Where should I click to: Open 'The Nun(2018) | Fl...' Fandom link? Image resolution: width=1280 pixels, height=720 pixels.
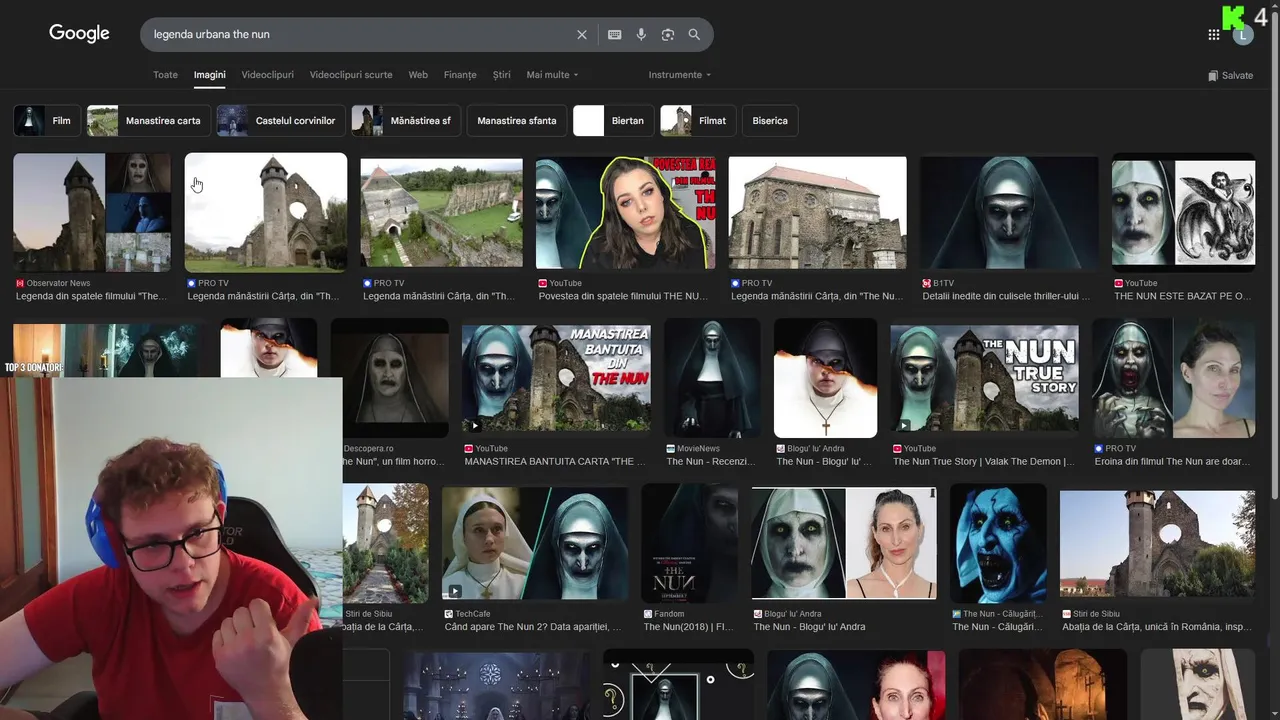pyautogui.click(x=688, y=627)
